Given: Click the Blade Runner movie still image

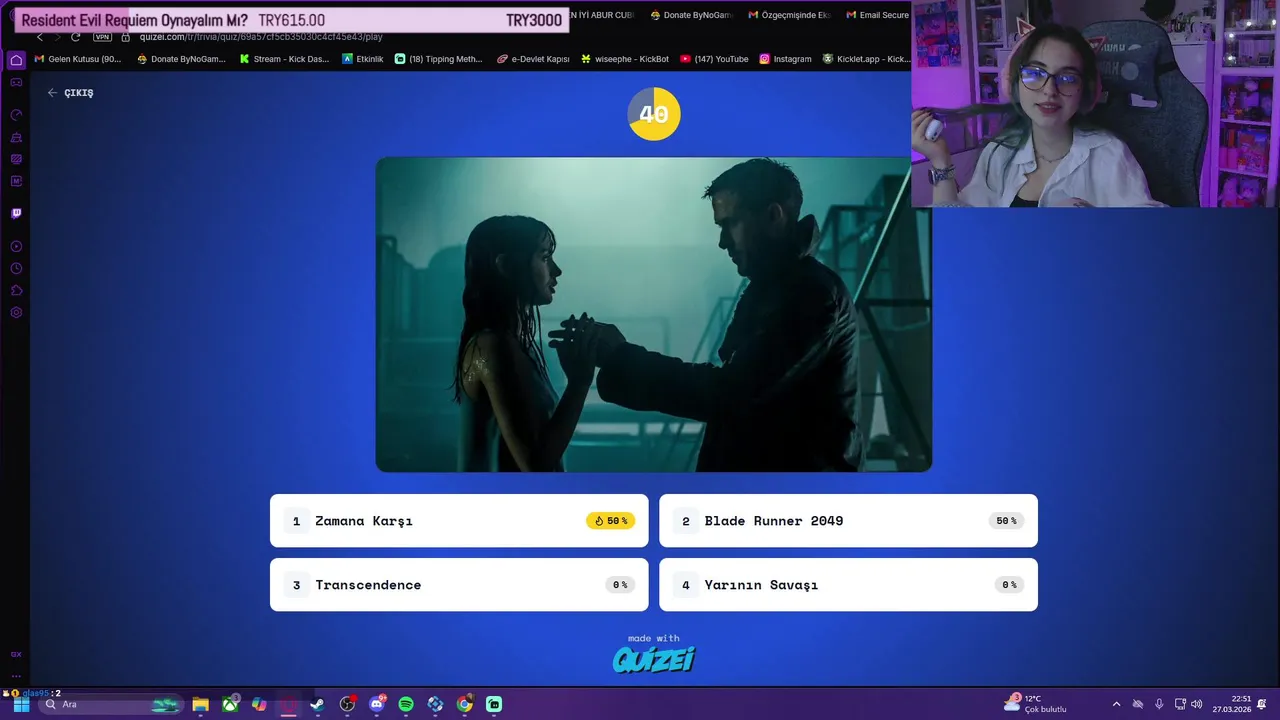Looking at the screenshot, I should click(654, 314).
